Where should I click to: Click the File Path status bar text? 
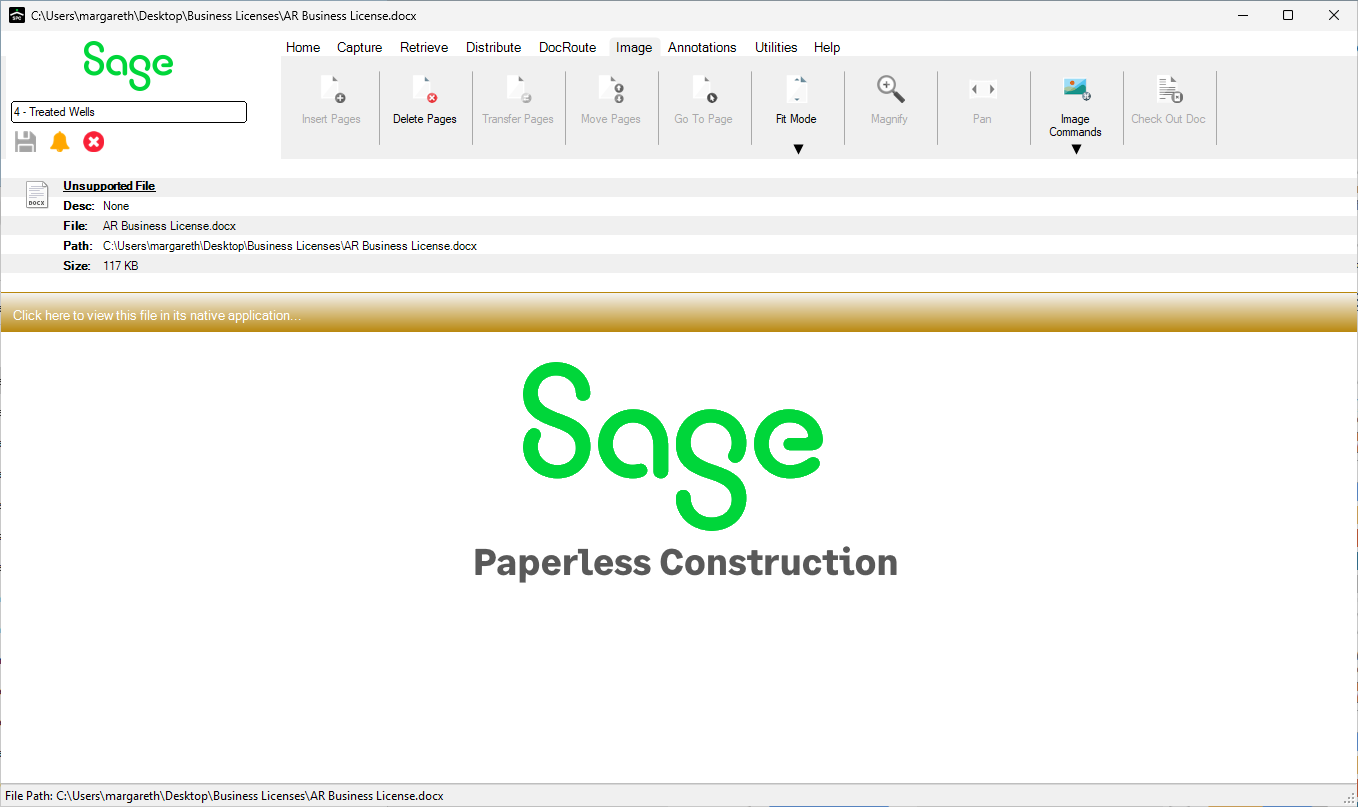click(x=224, y=796)
